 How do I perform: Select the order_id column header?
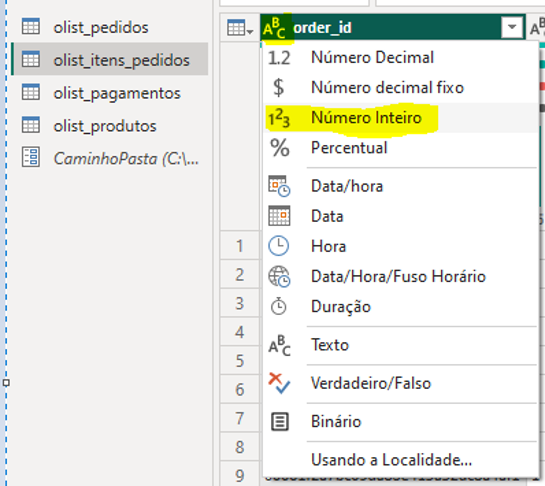point(393,27)
